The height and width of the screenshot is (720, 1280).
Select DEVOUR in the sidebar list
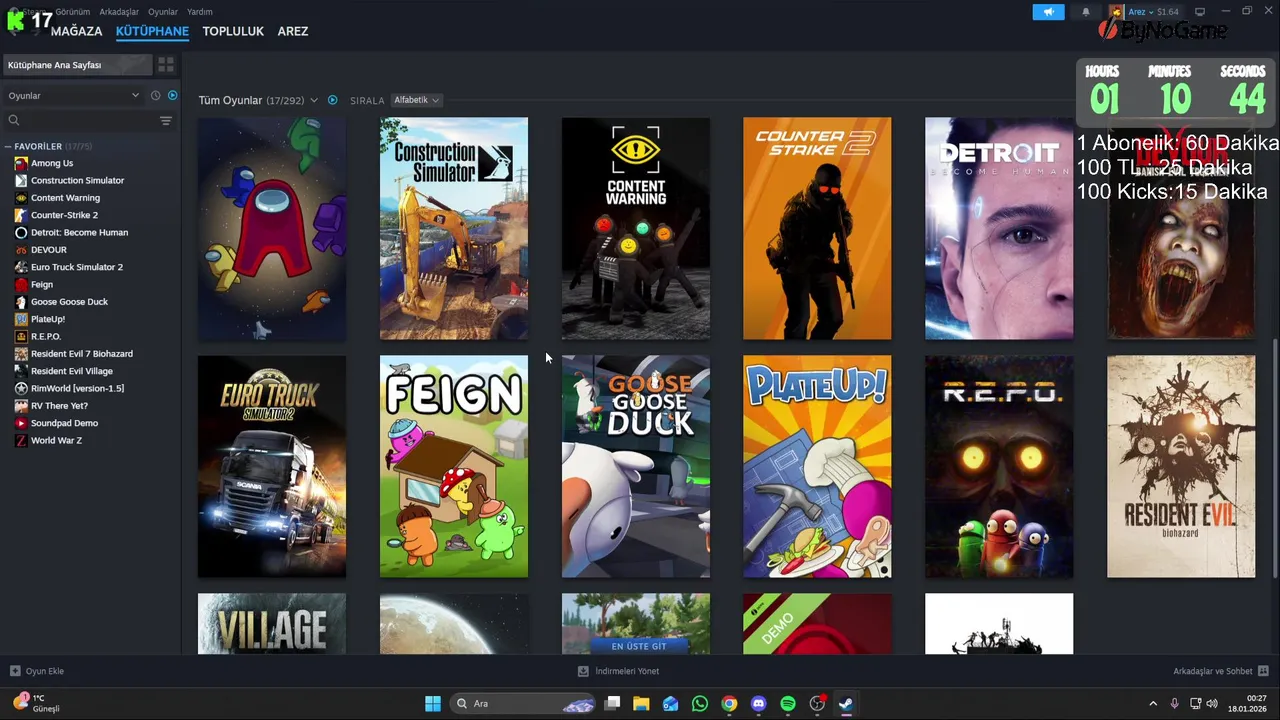point(49,250)
